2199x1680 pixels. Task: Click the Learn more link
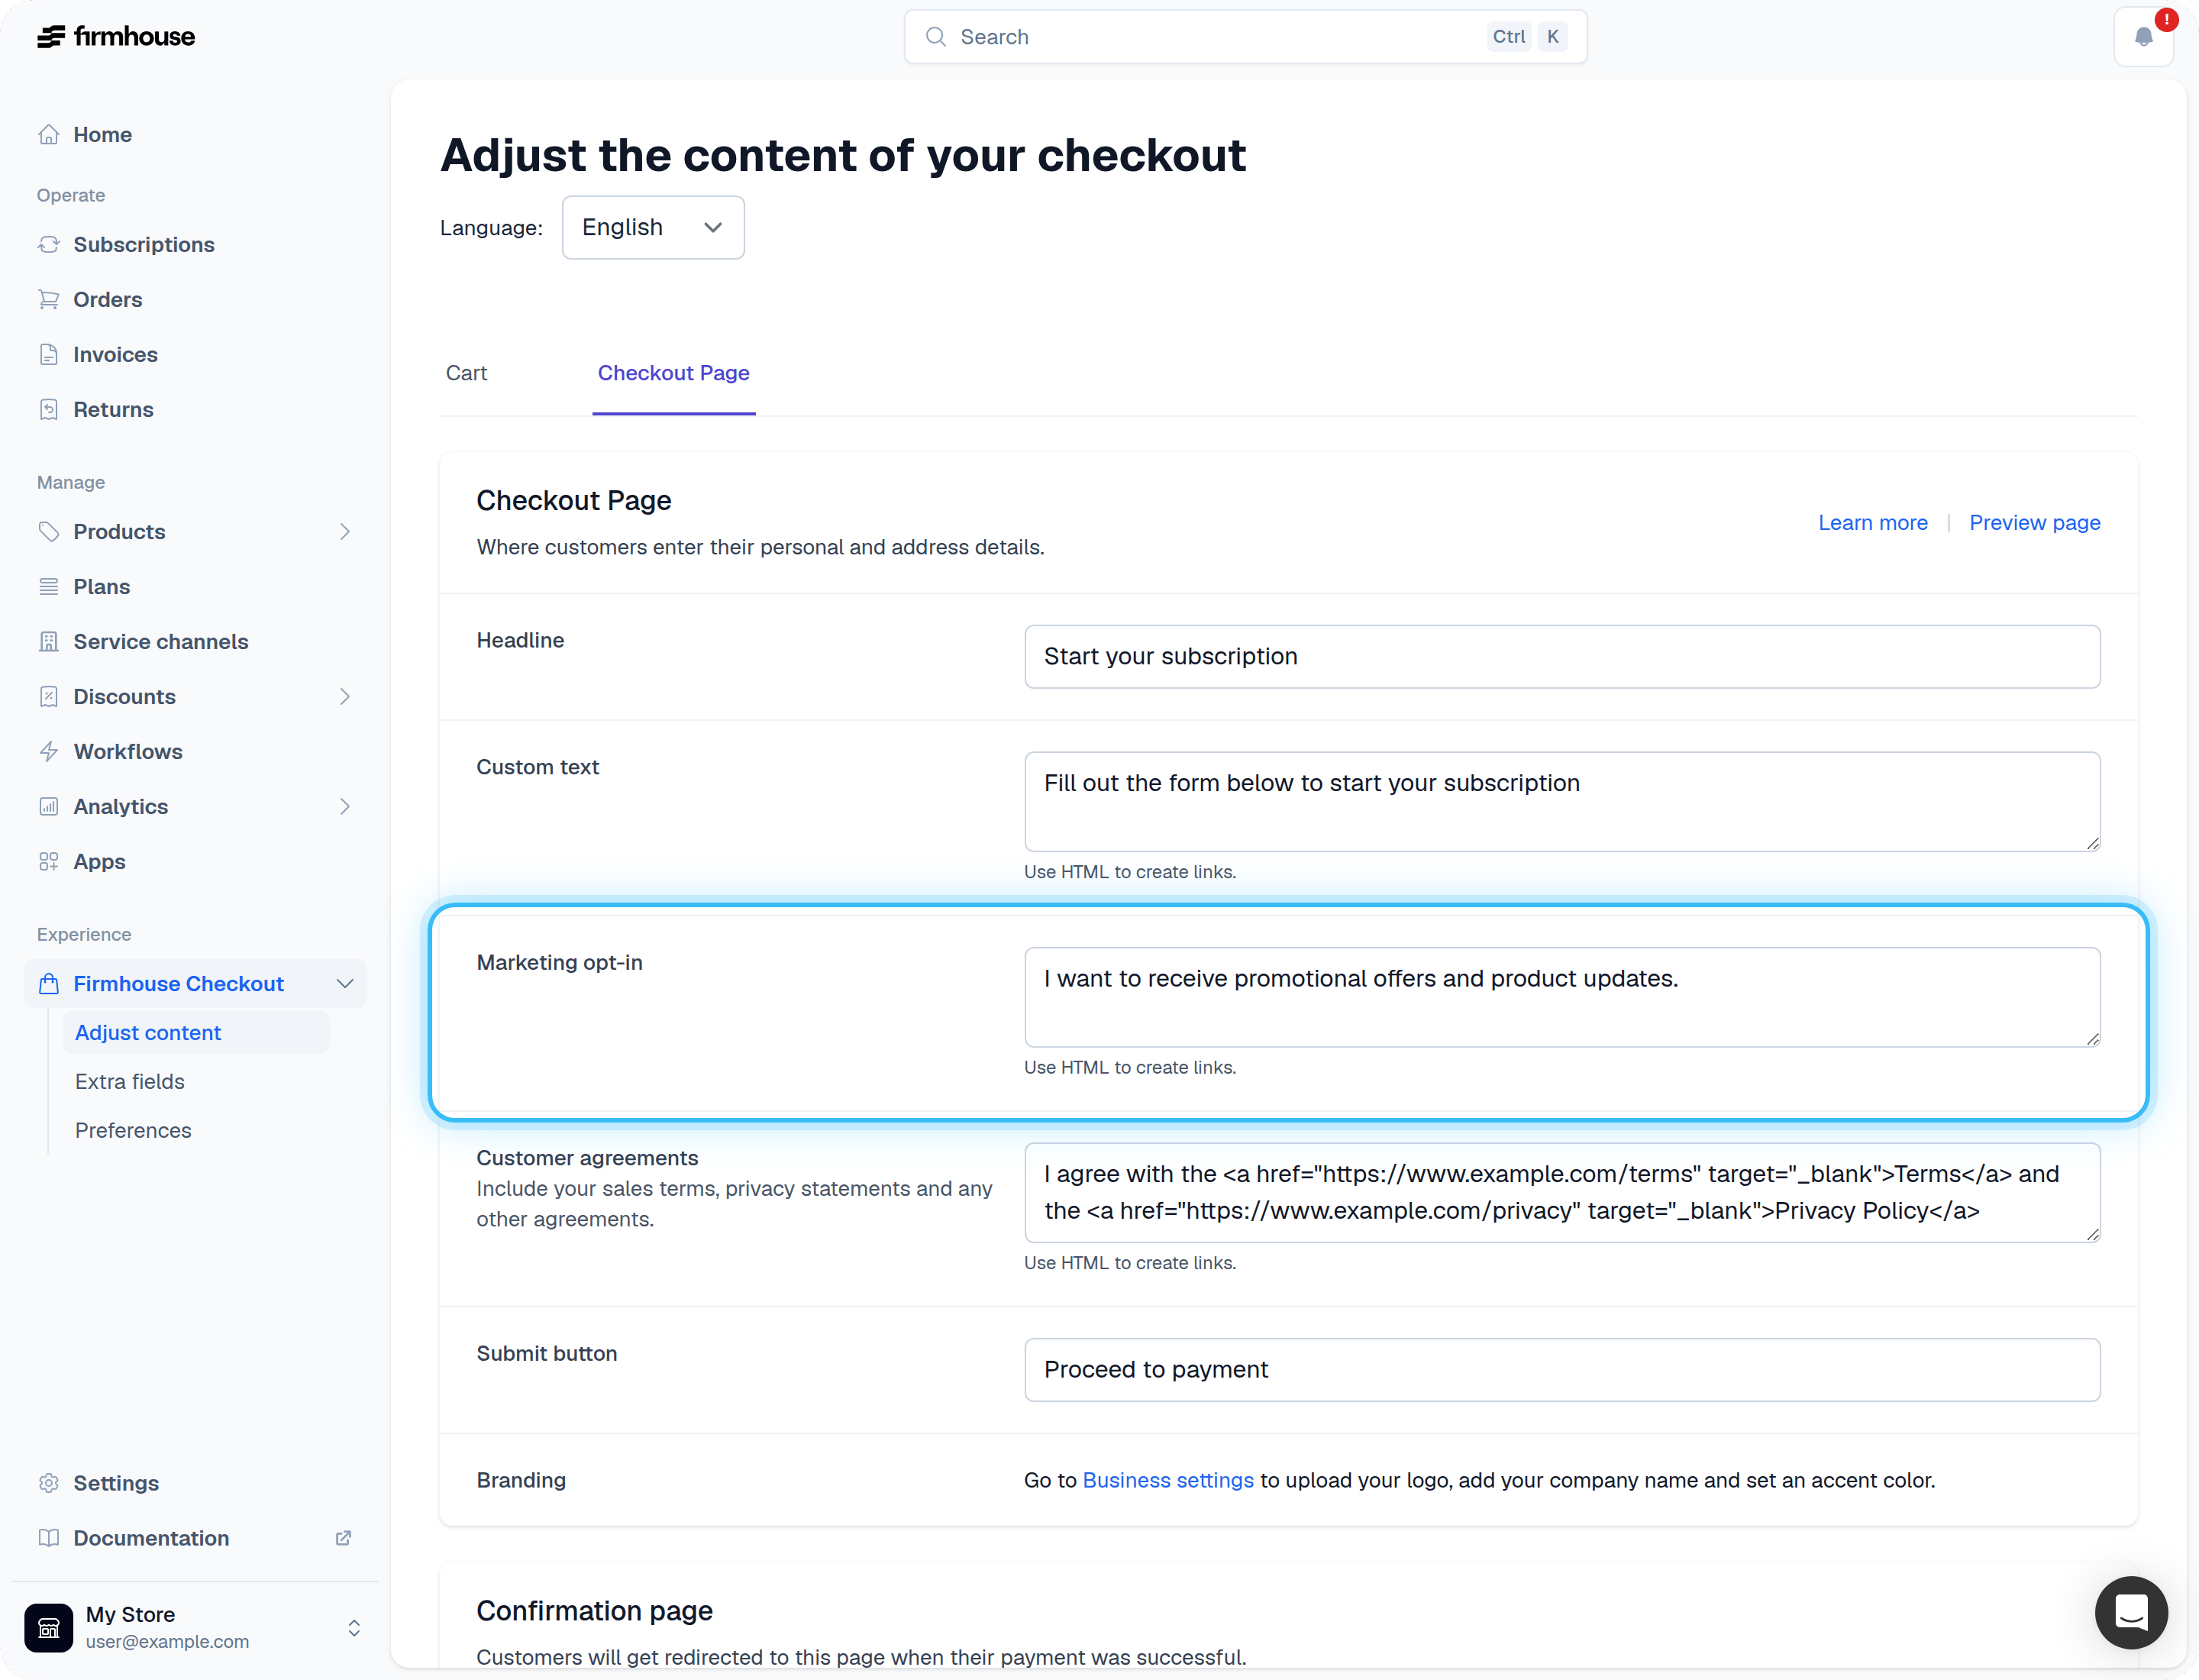point(1872,522)
